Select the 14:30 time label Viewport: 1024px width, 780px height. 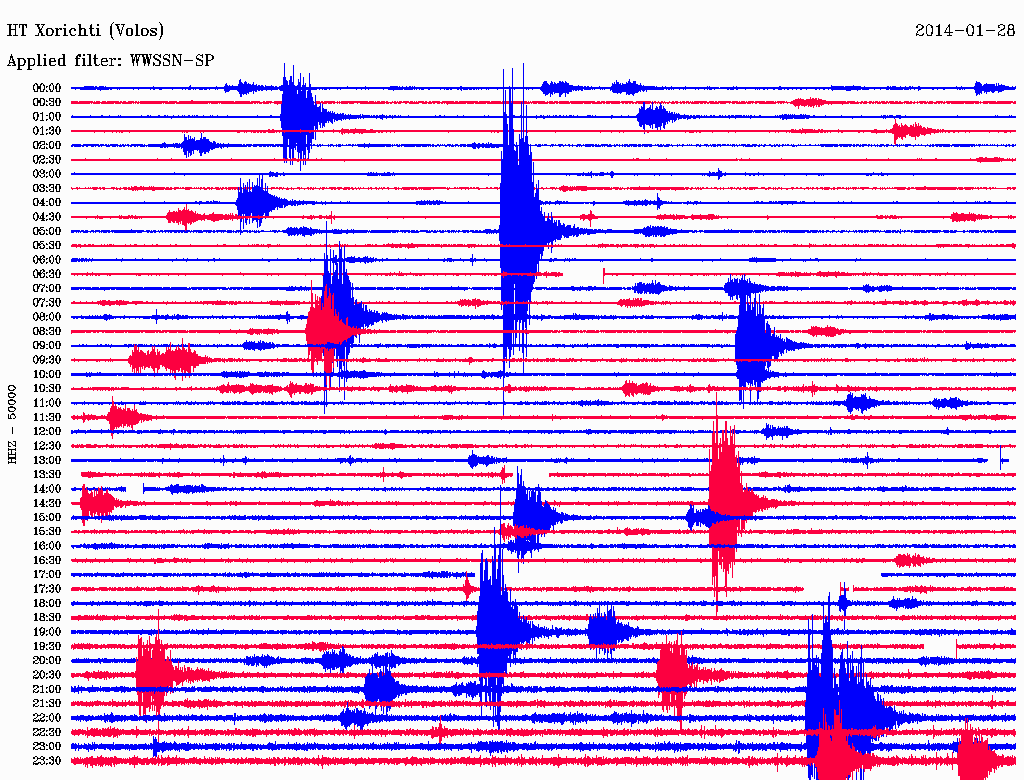47,503
